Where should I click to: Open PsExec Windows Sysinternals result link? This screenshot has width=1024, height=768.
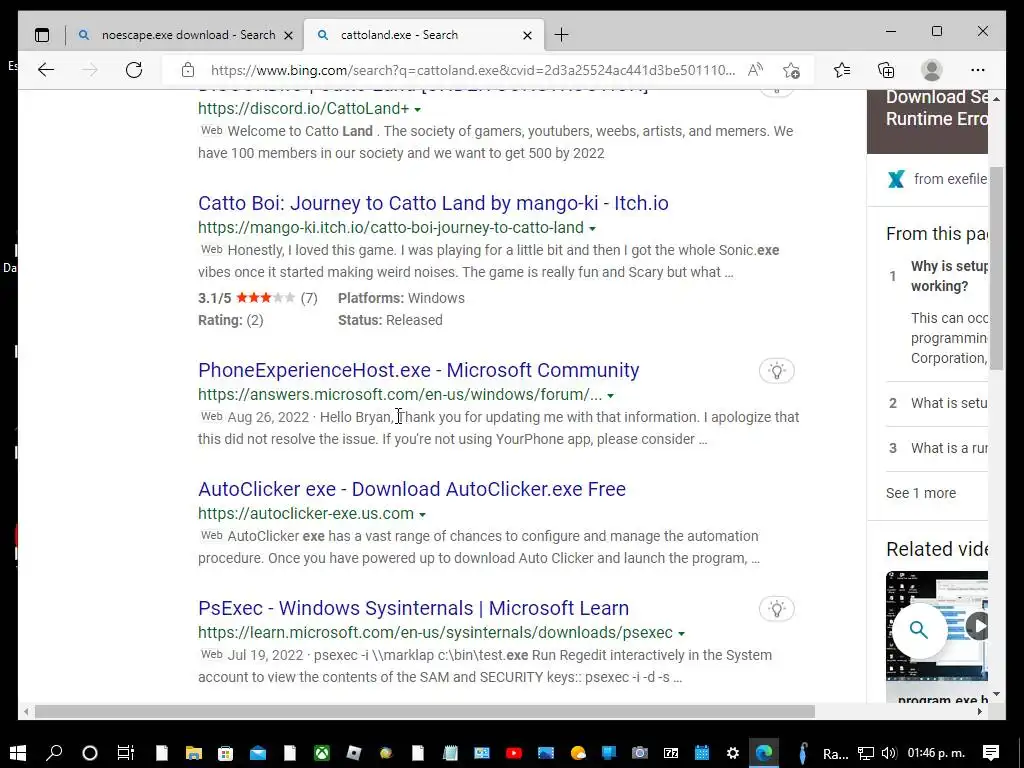pyautogui.click(x=413, y=608)
